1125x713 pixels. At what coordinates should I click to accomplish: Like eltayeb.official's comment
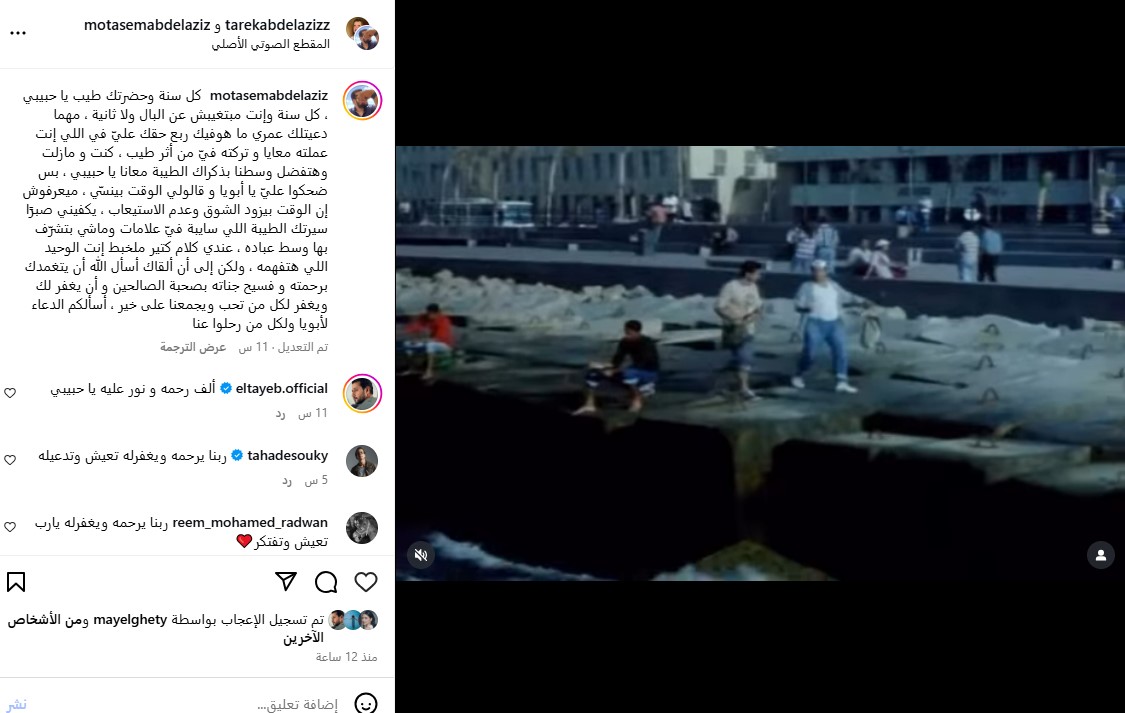point(10,393)
